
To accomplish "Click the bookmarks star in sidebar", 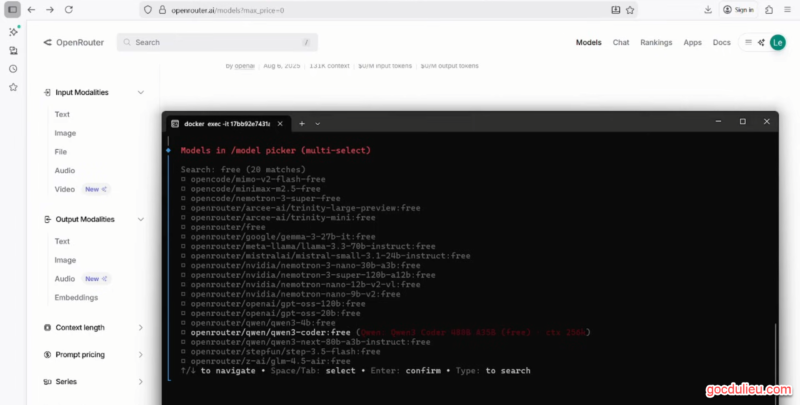I will (x=13, y=87).
